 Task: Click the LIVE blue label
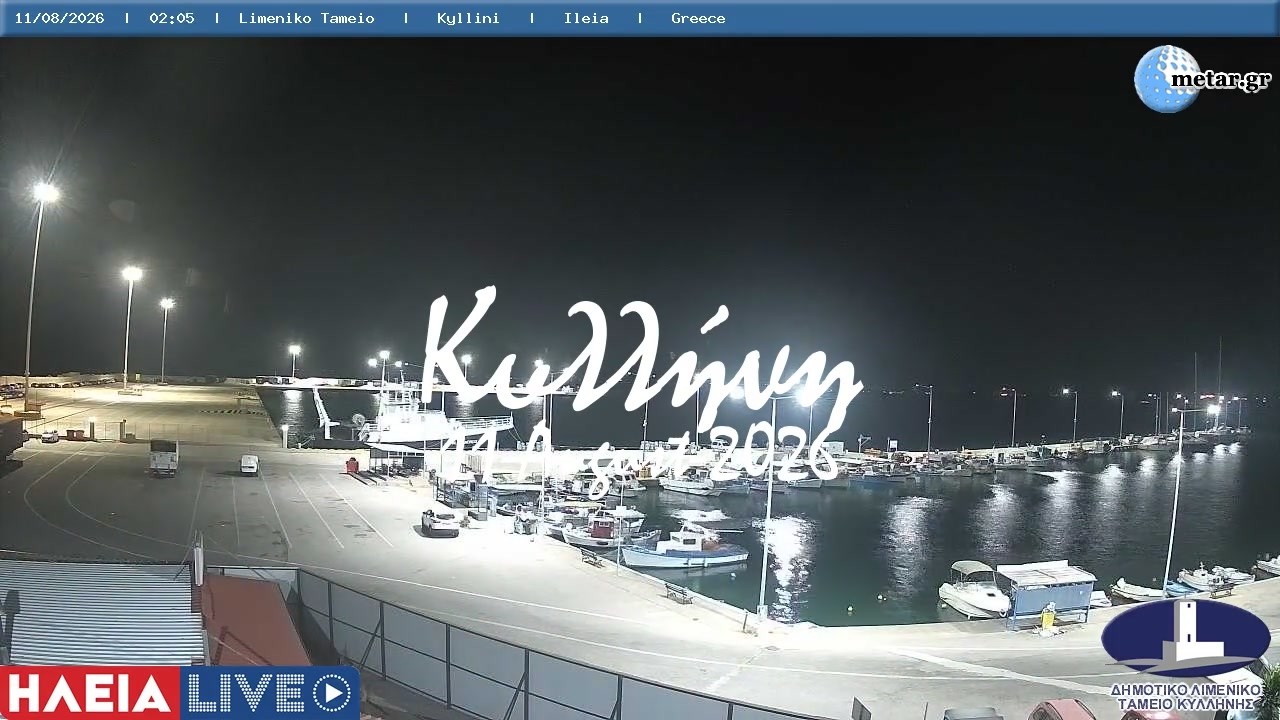246,693
